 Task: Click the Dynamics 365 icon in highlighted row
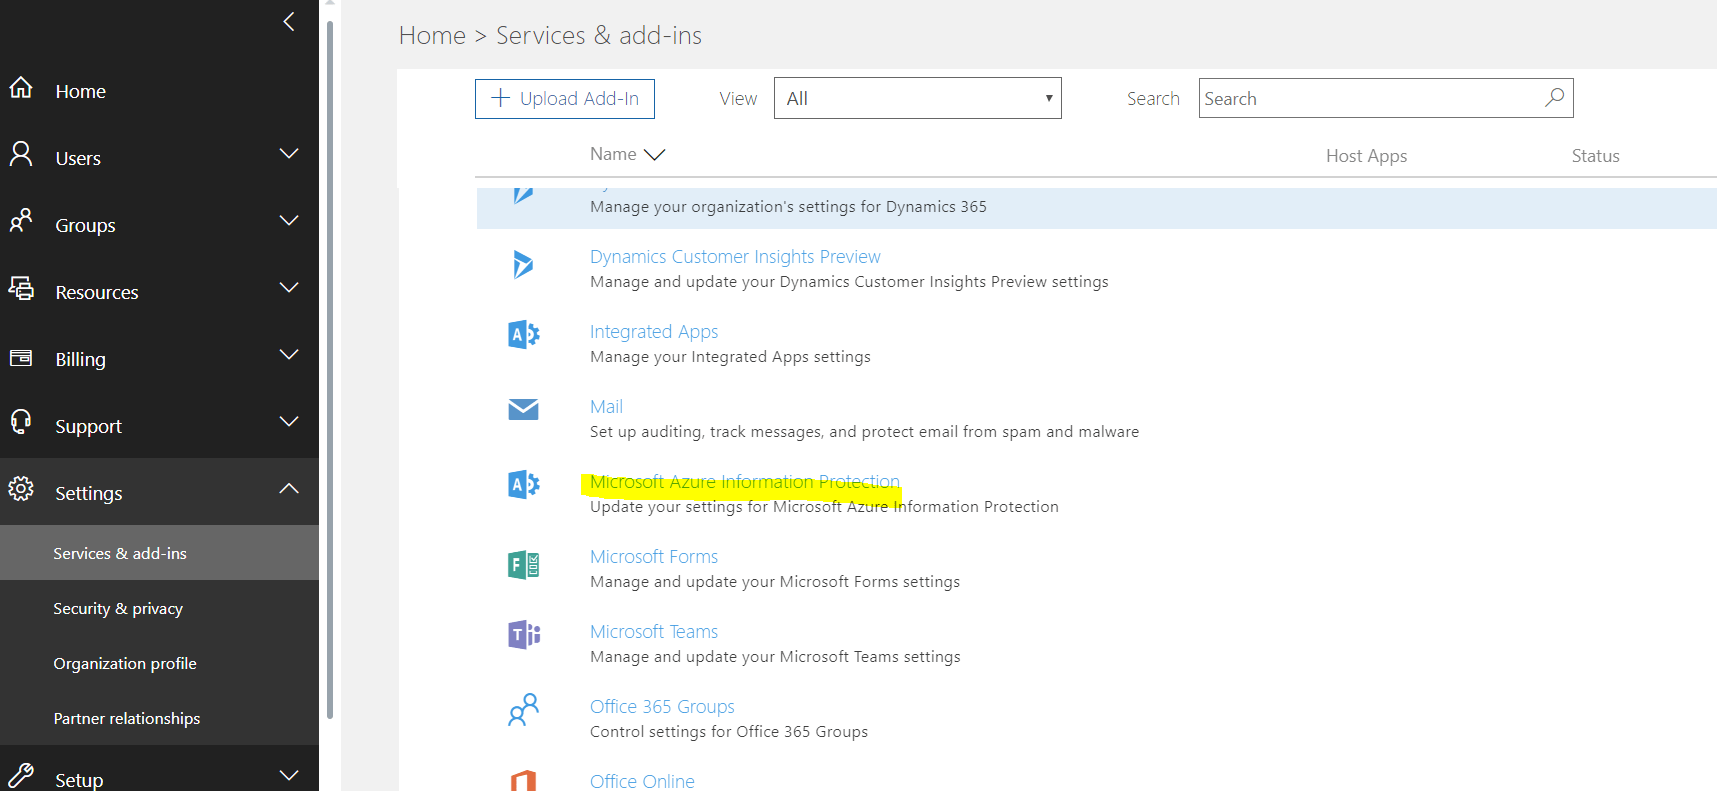523,195
